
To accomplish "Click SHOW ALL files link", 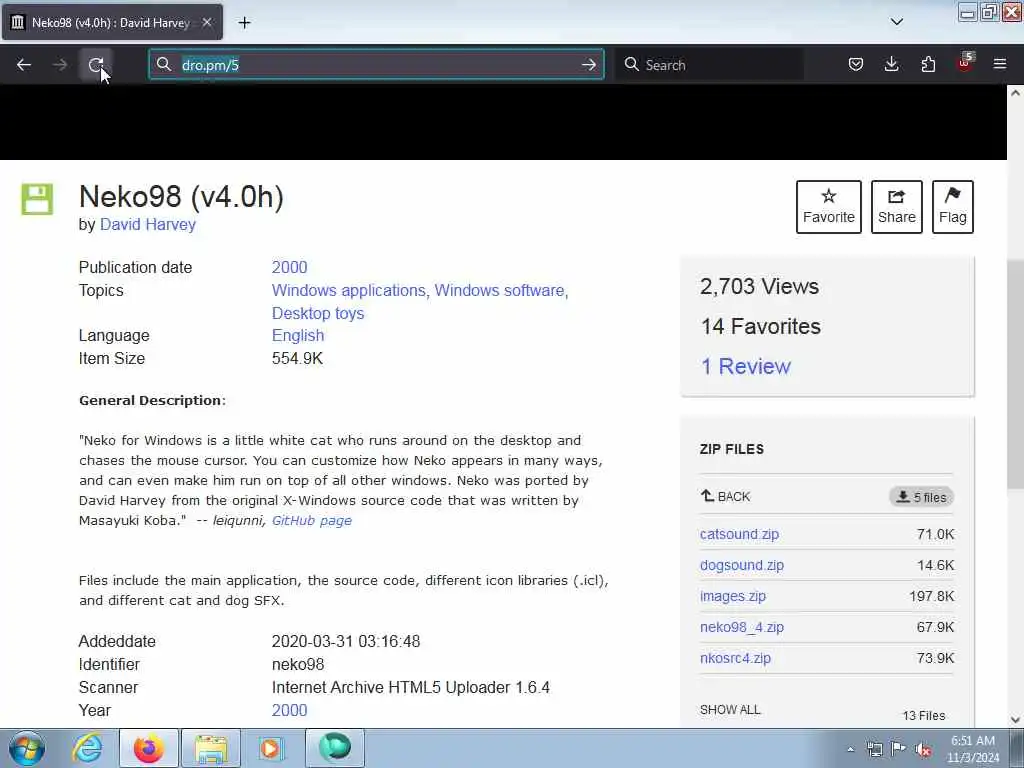I will pyautogui.click(x=730, y=710).
